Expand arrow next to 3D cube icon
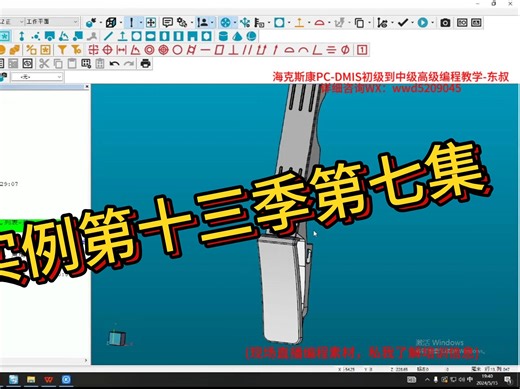Image resolution: width=520 pixels, height=389 pixels. 120,23
